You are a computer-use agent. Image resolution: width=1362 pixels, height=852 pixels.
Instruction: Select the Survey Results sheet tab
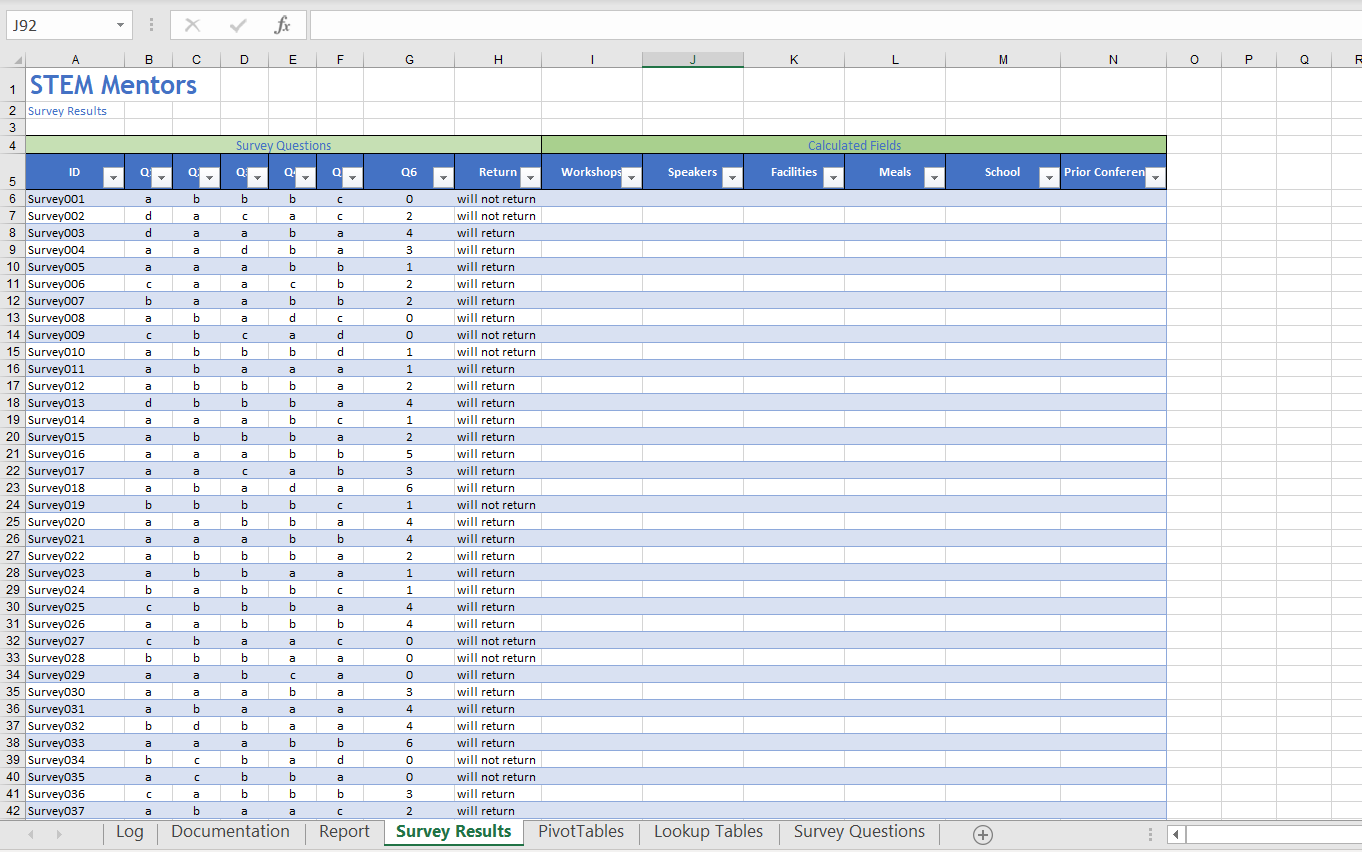(x=454, y=832)
